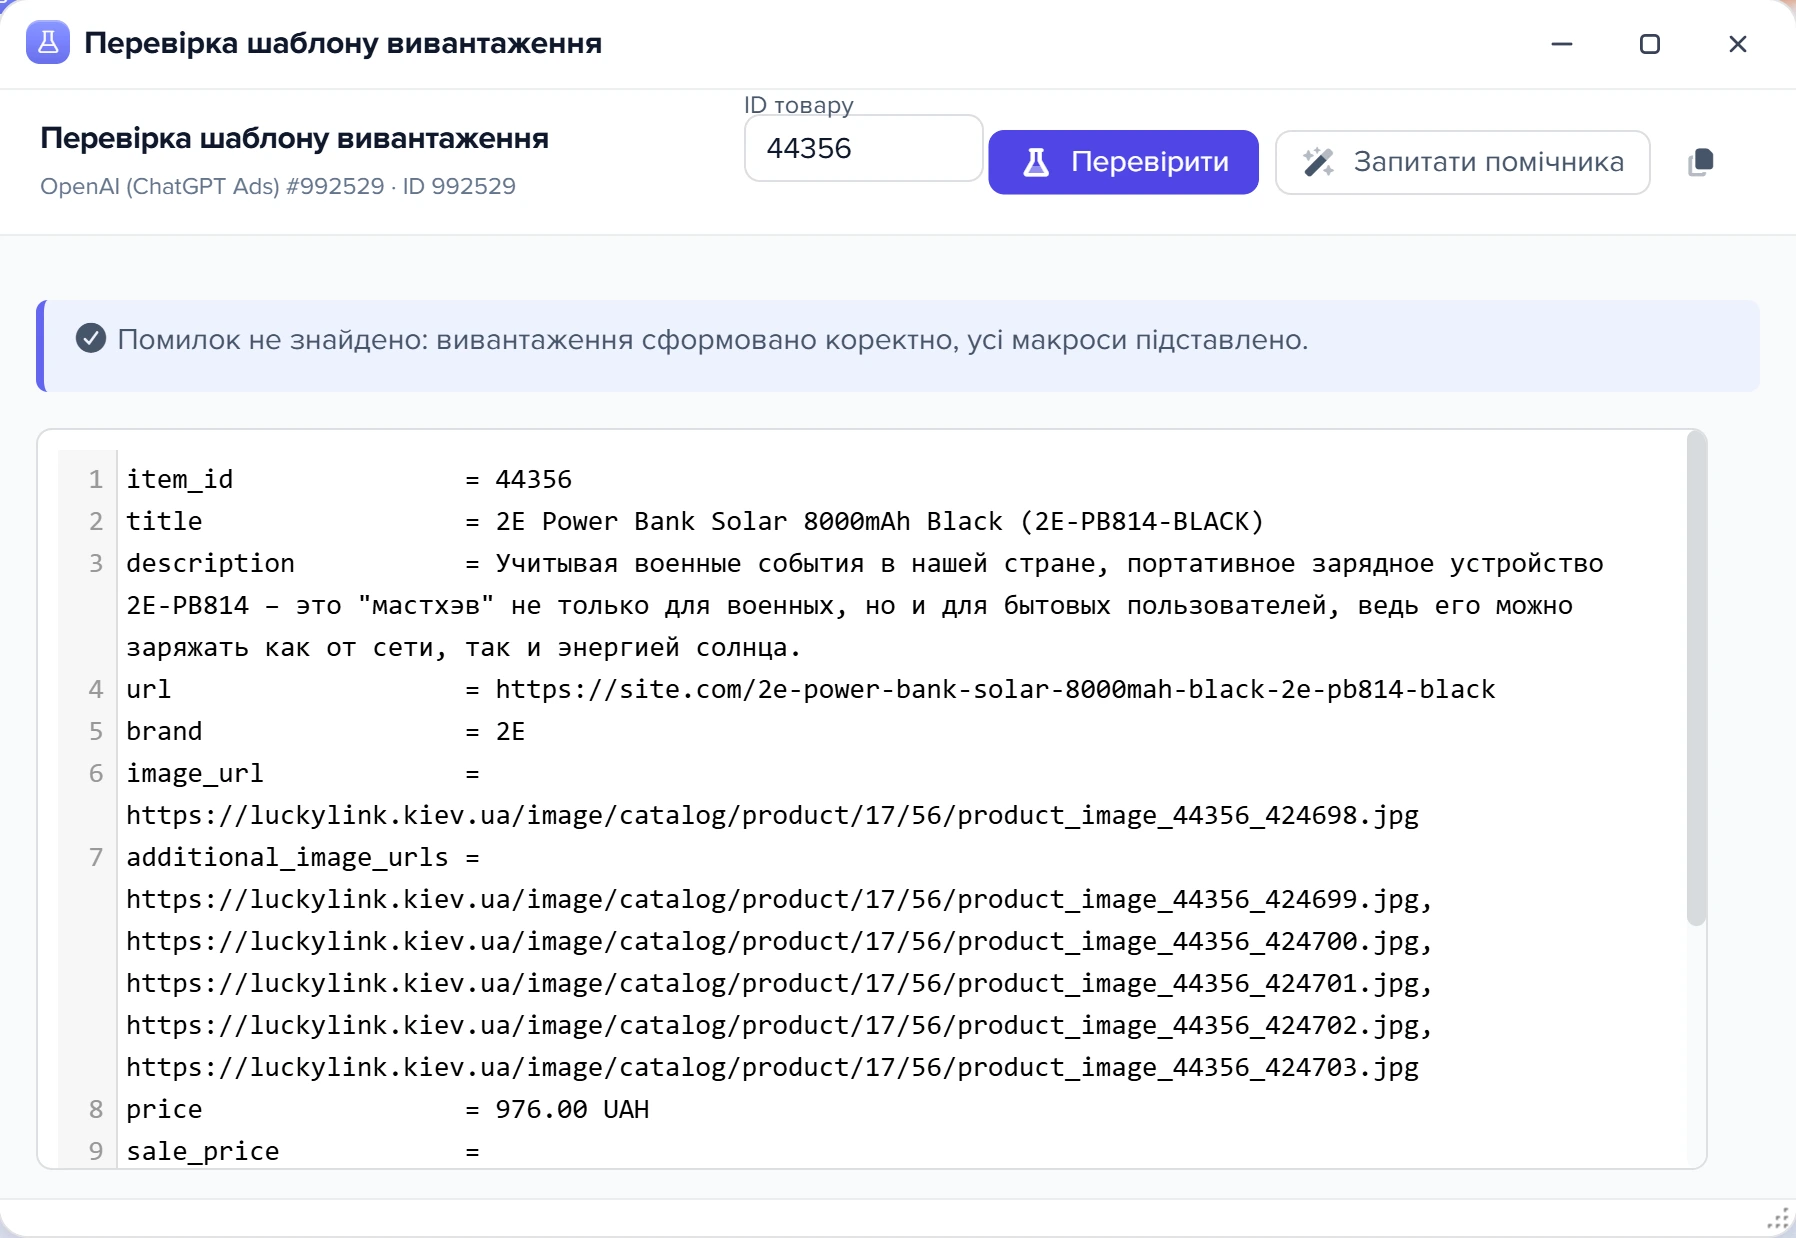Minimize the window
This screenshot has width=1796, height=1238.
point(1562,44)
